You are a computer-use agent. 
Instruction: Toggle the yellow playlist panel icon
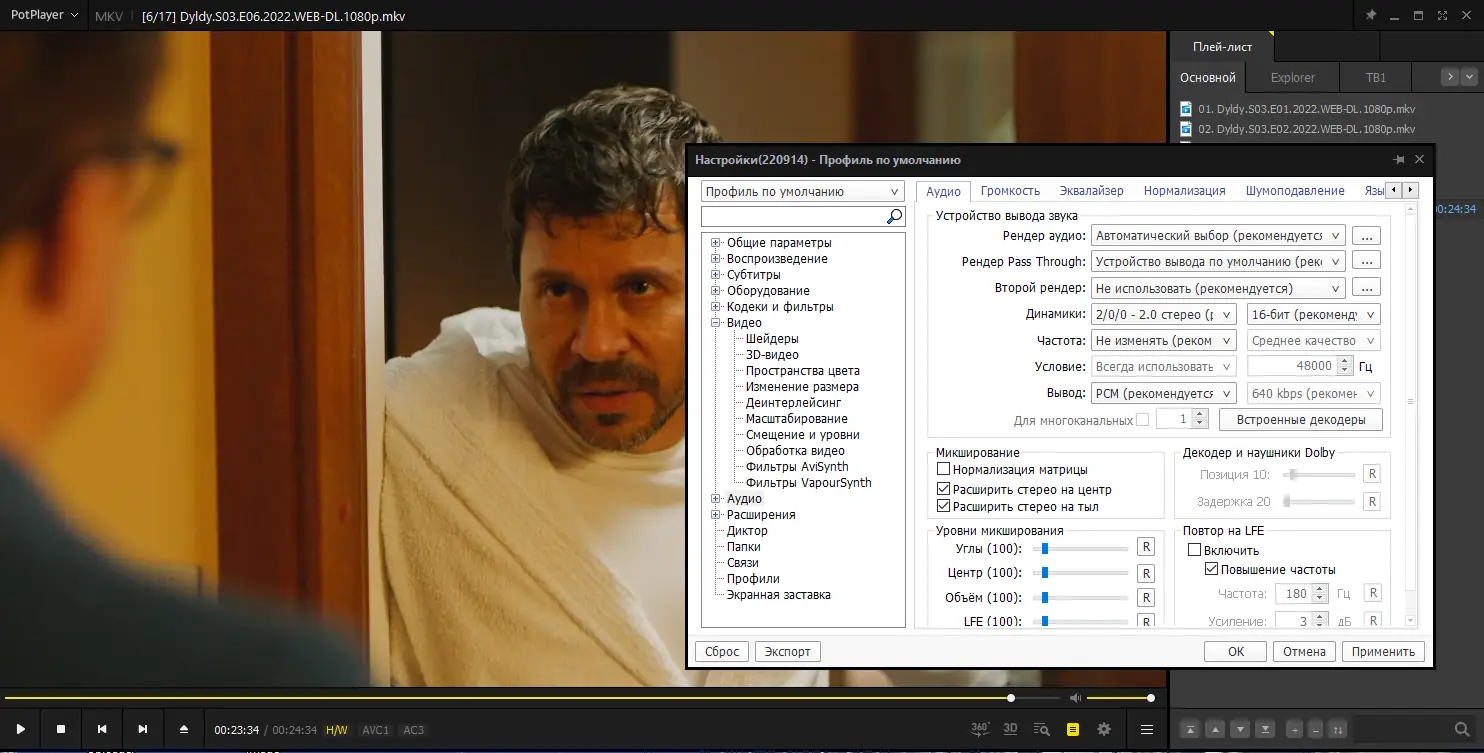pos(1073,730)
